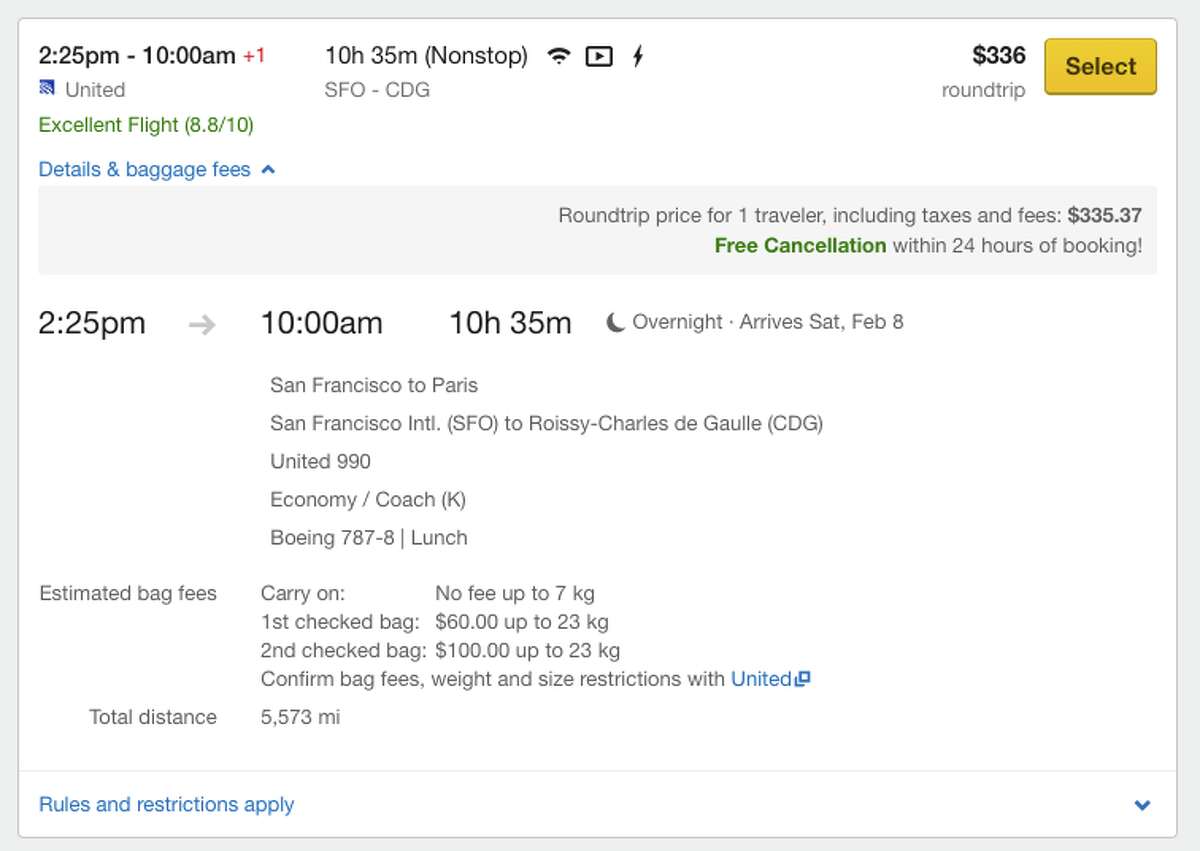Click the Boeing 787-8 | Lunch line
Viewport: 1200px width, 851px height.
click(369, 537)
